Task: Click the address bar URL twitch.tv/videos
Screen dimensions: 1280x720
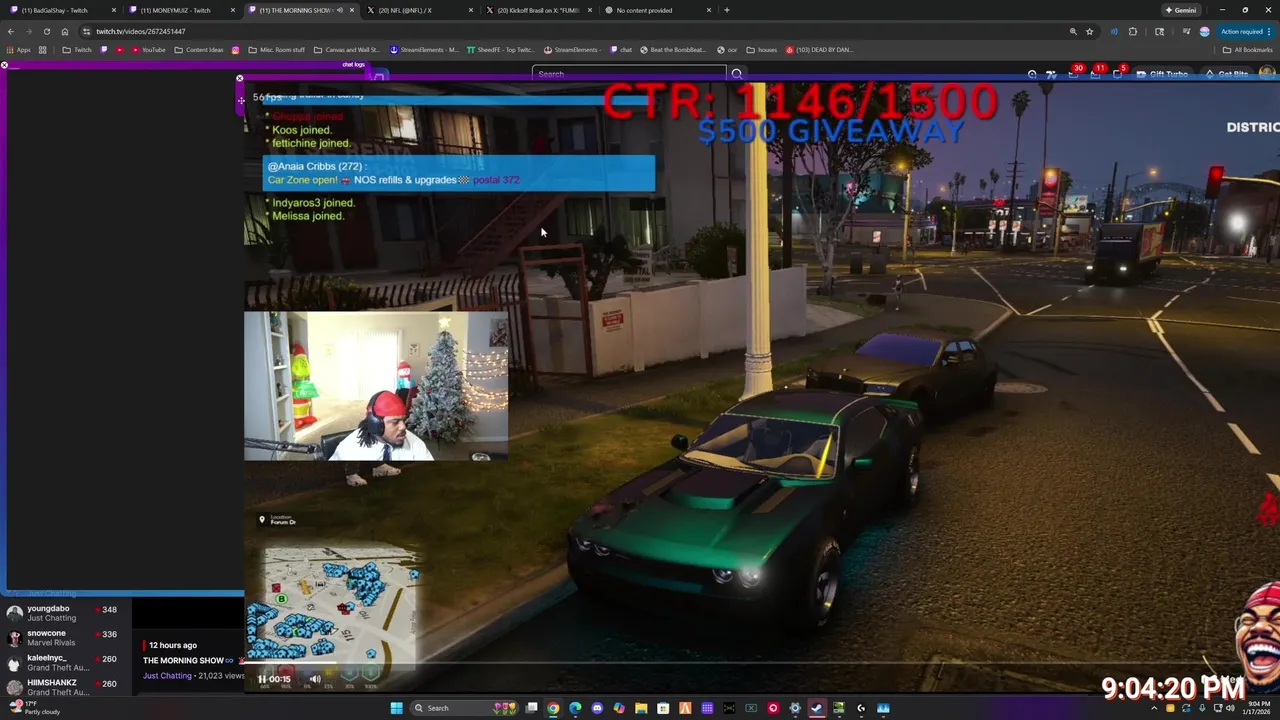Action: pos(141,31)
